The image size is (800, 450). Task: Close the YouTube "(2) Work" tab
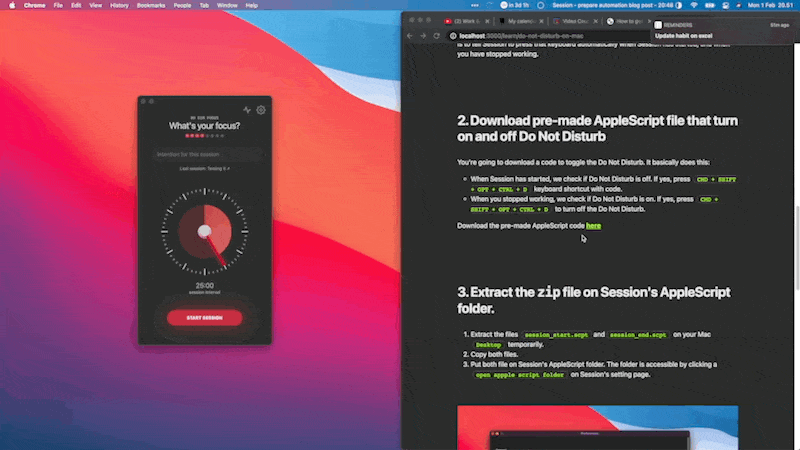pos(487,21)
